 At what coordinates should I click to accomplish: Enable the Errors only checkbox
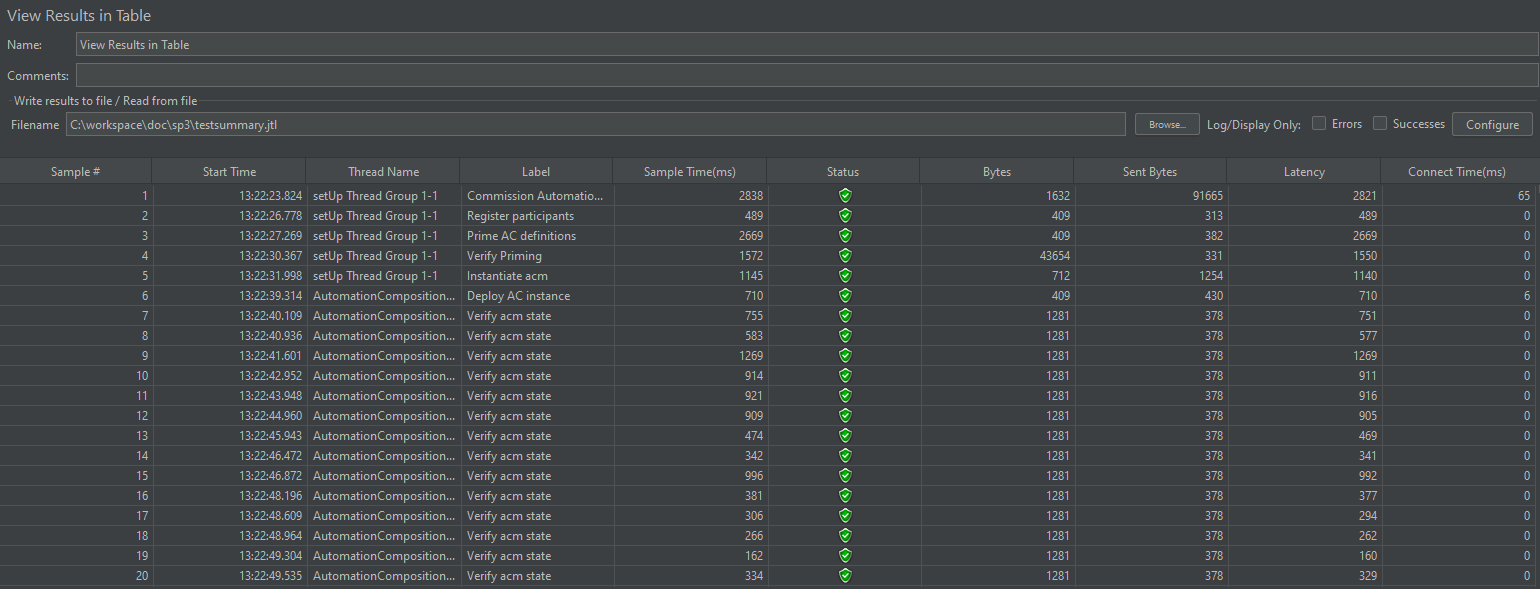(x=1319, y=124)
